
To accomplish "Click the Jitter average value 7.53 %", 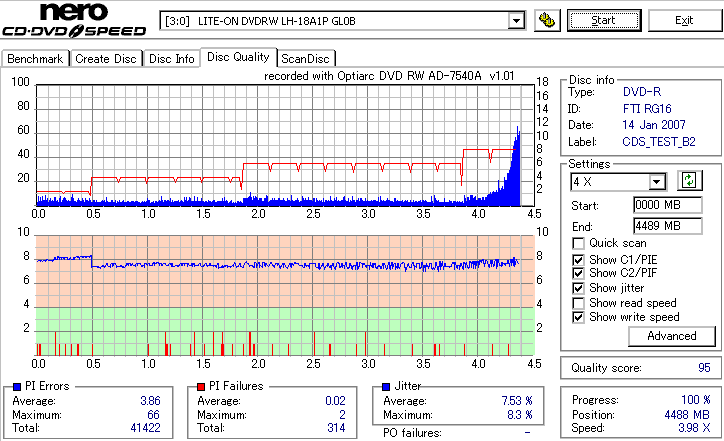I will coord(517,401).
